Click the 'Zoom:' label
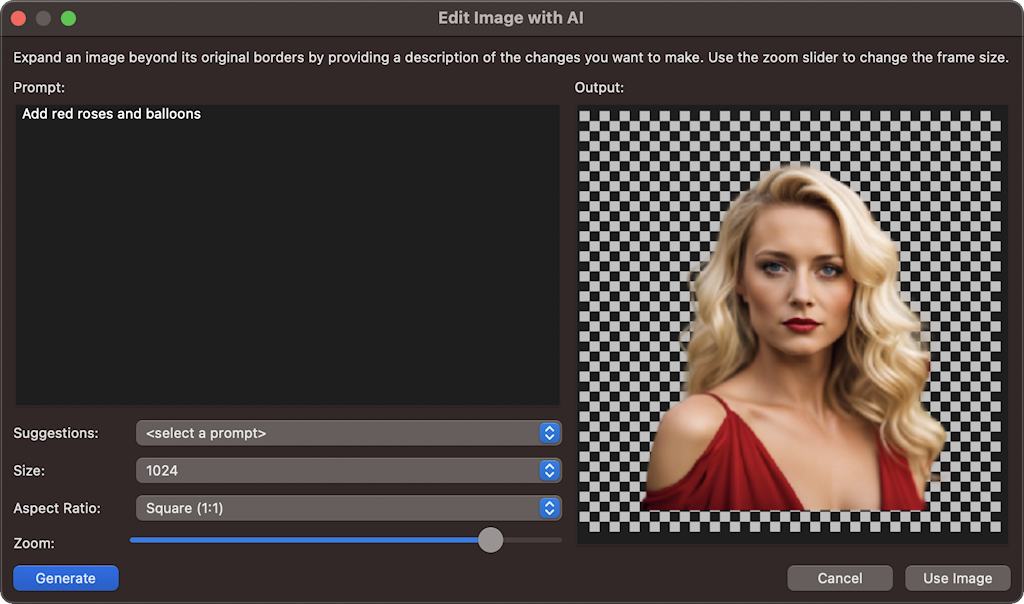 coord(34,543)
